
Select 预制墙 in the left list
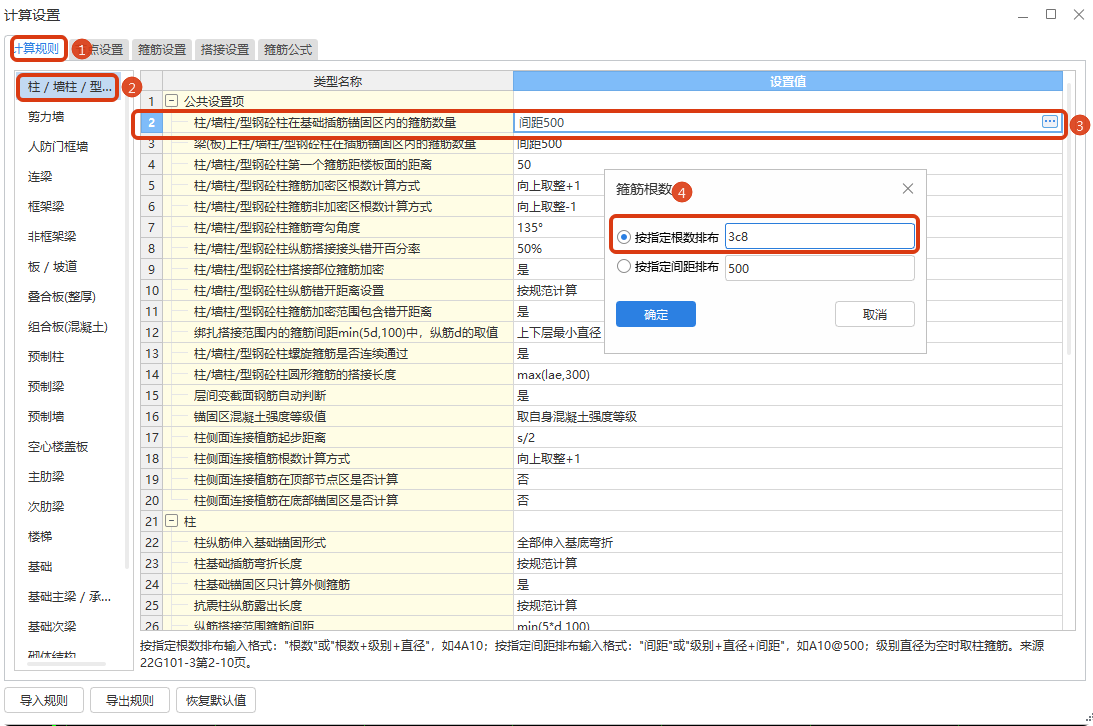click(x=46, y=416)
